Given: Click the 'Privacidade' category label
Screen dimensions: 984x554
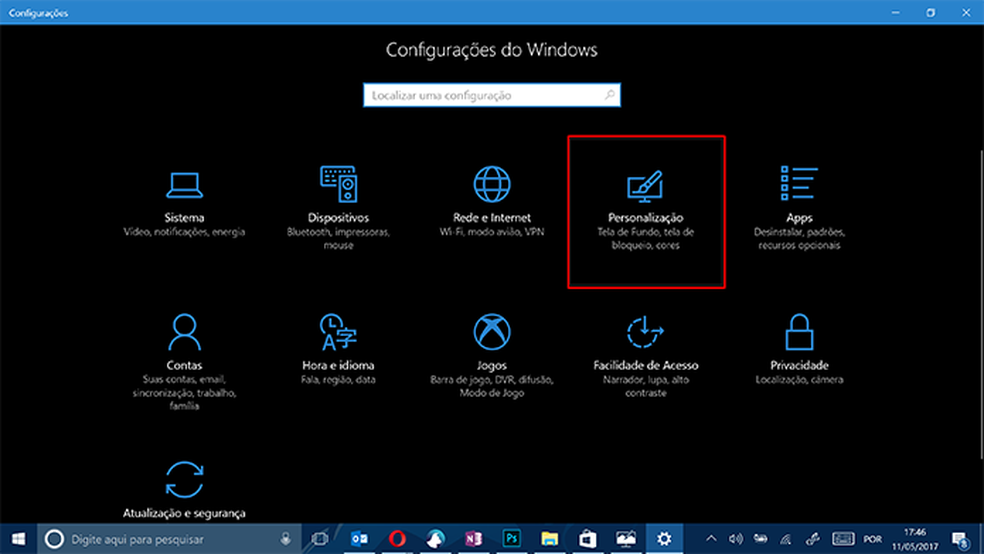Looking at the screenshot, I should 800,365.
